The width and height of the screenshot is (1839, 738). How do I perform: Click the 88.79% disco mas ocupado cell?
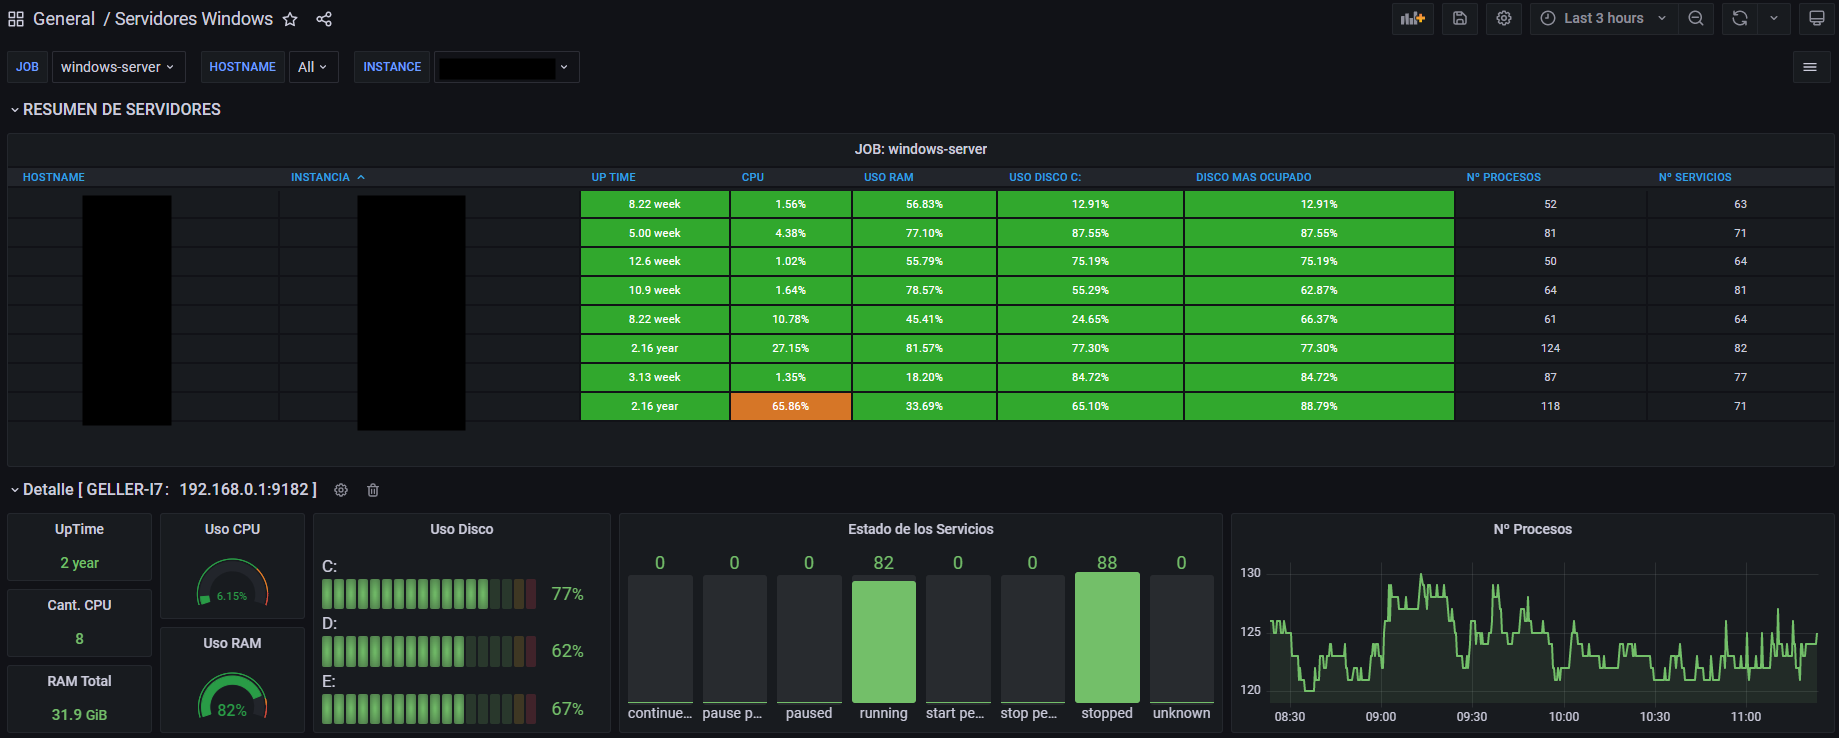1319,406
